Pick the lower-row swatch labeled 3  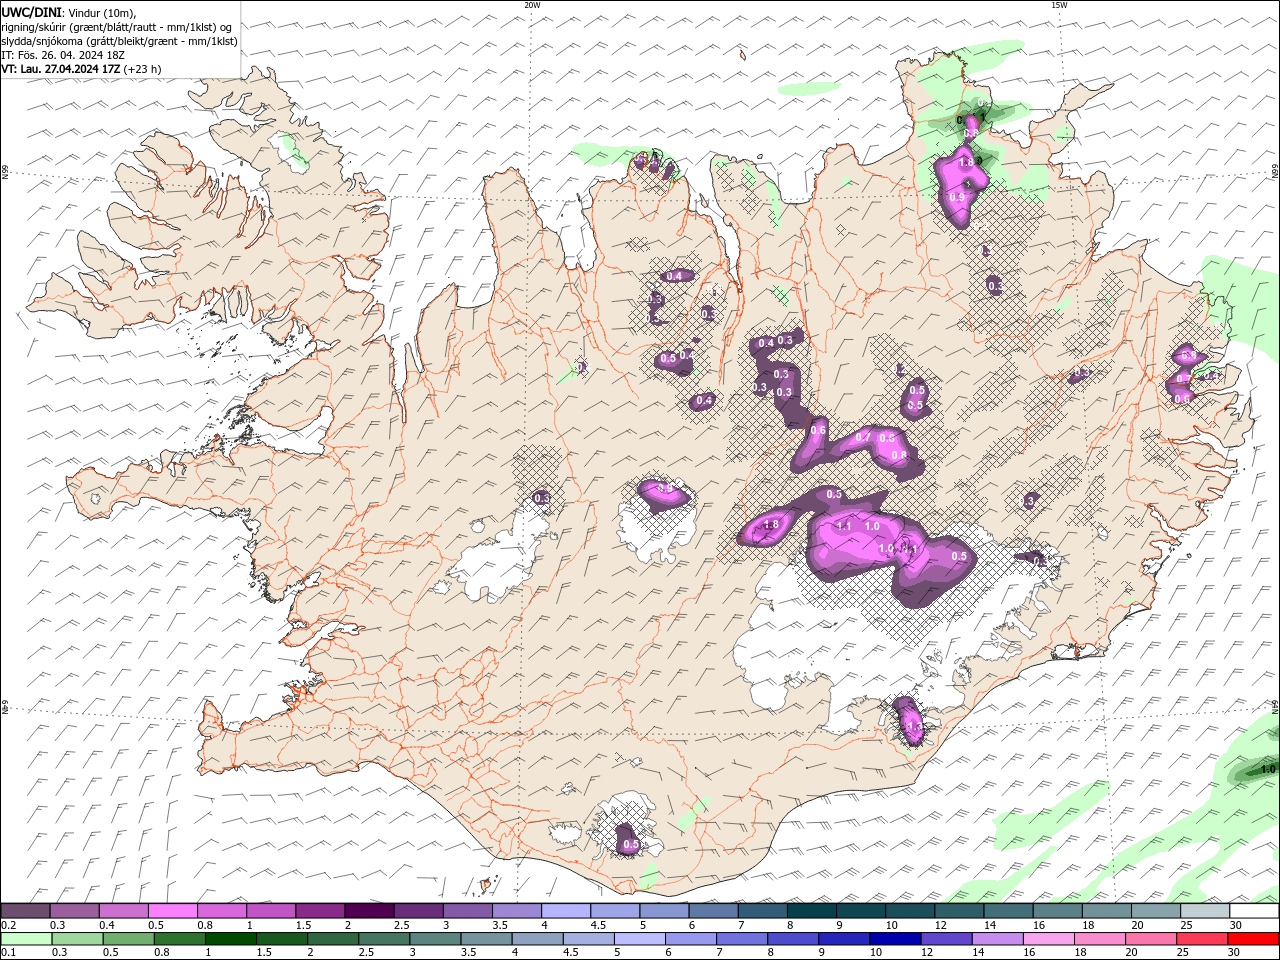435,939
